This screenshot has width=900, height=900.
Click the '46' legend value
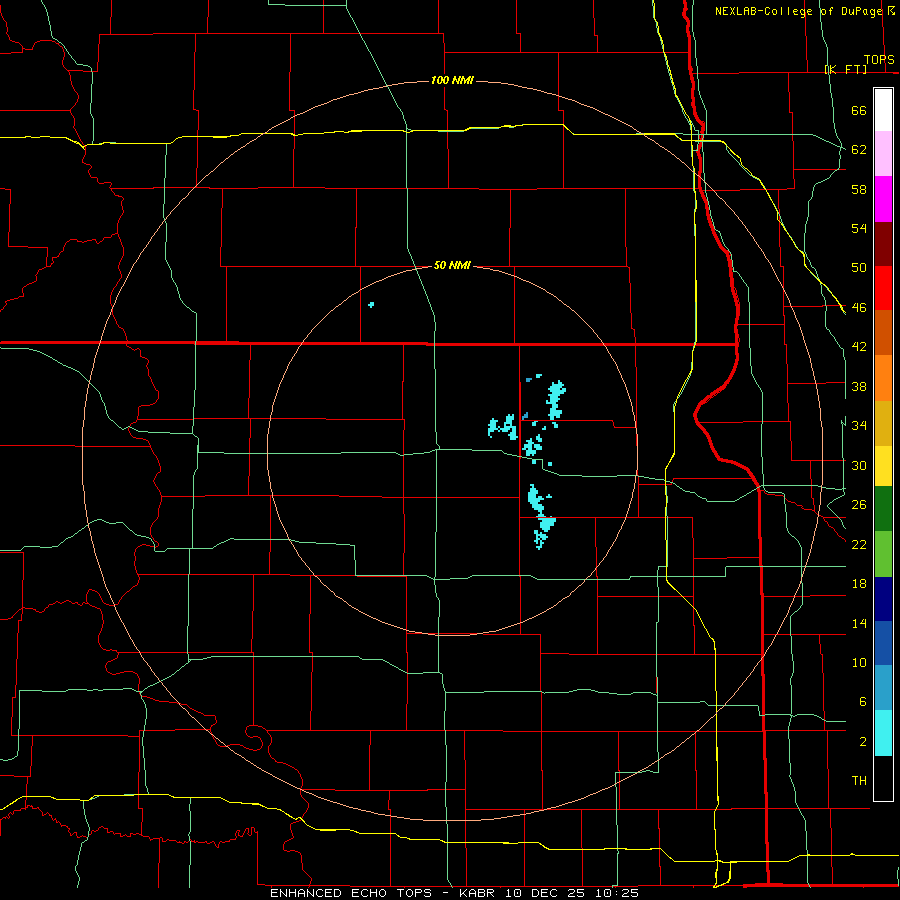click(x=859, y=307)
